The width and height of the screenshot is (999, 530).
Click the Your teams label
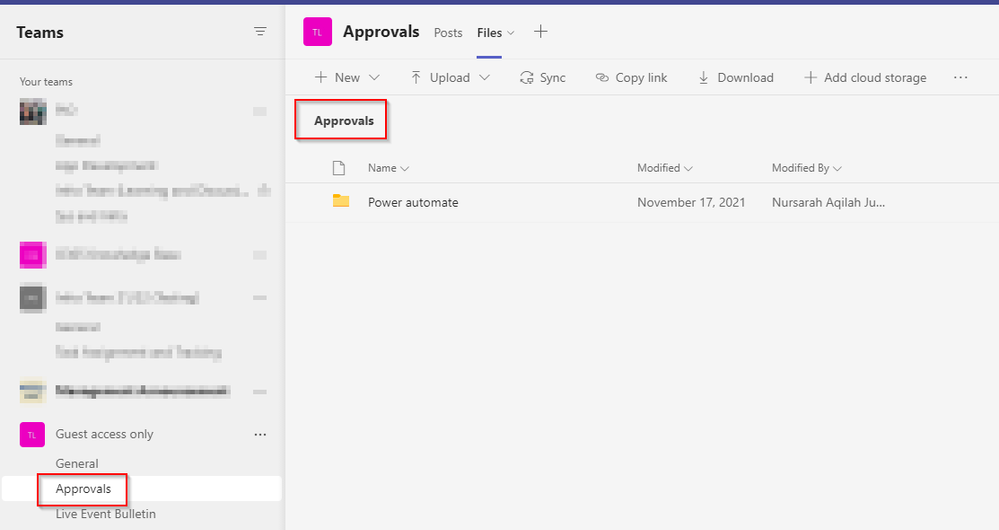46,82
